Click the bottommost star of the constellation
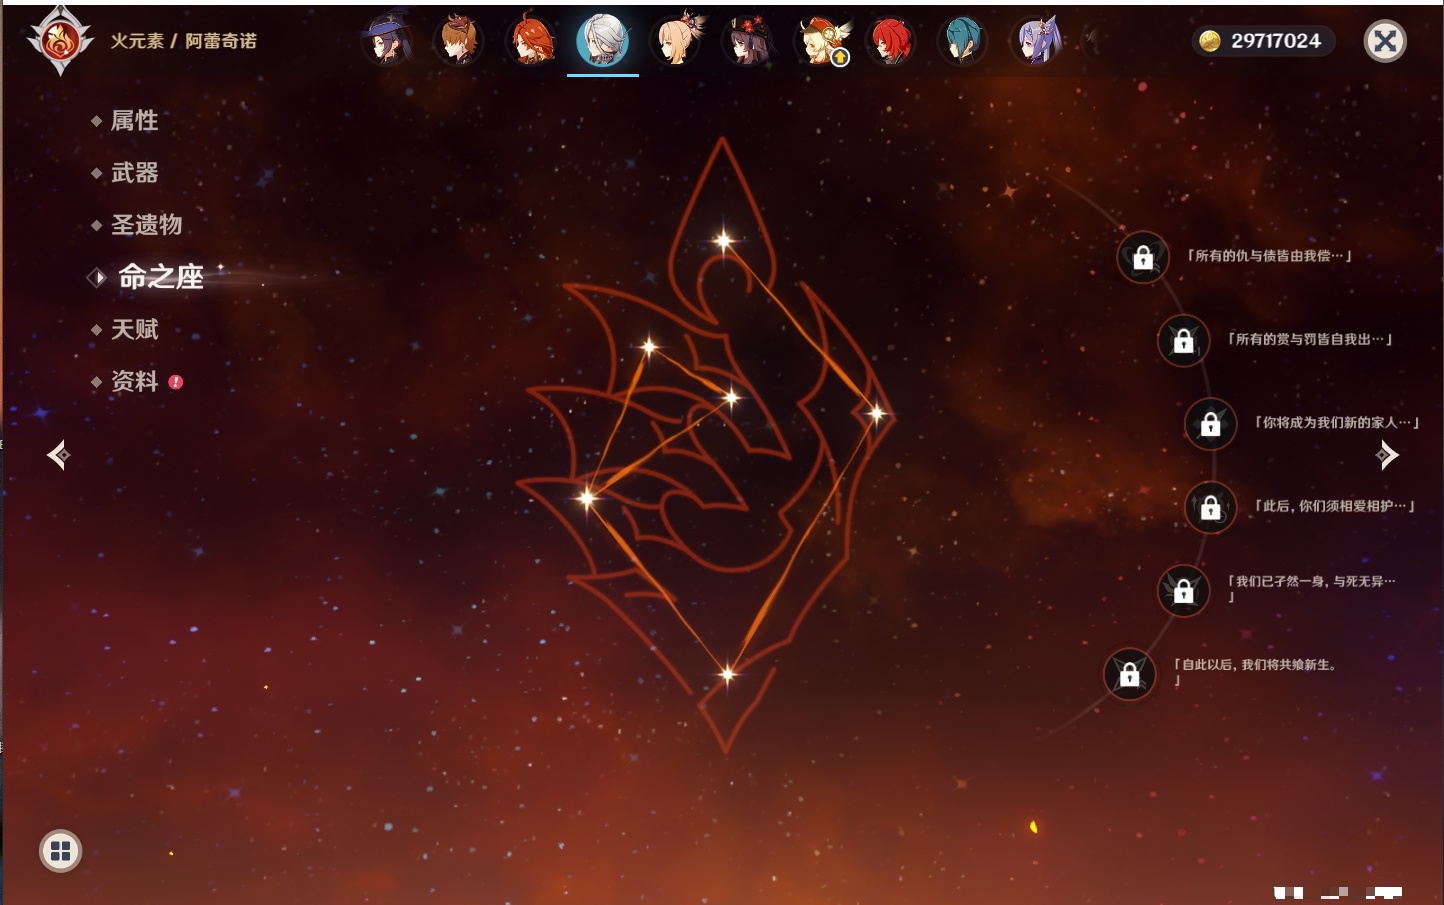1444x905 pixels. click(727, 674)
